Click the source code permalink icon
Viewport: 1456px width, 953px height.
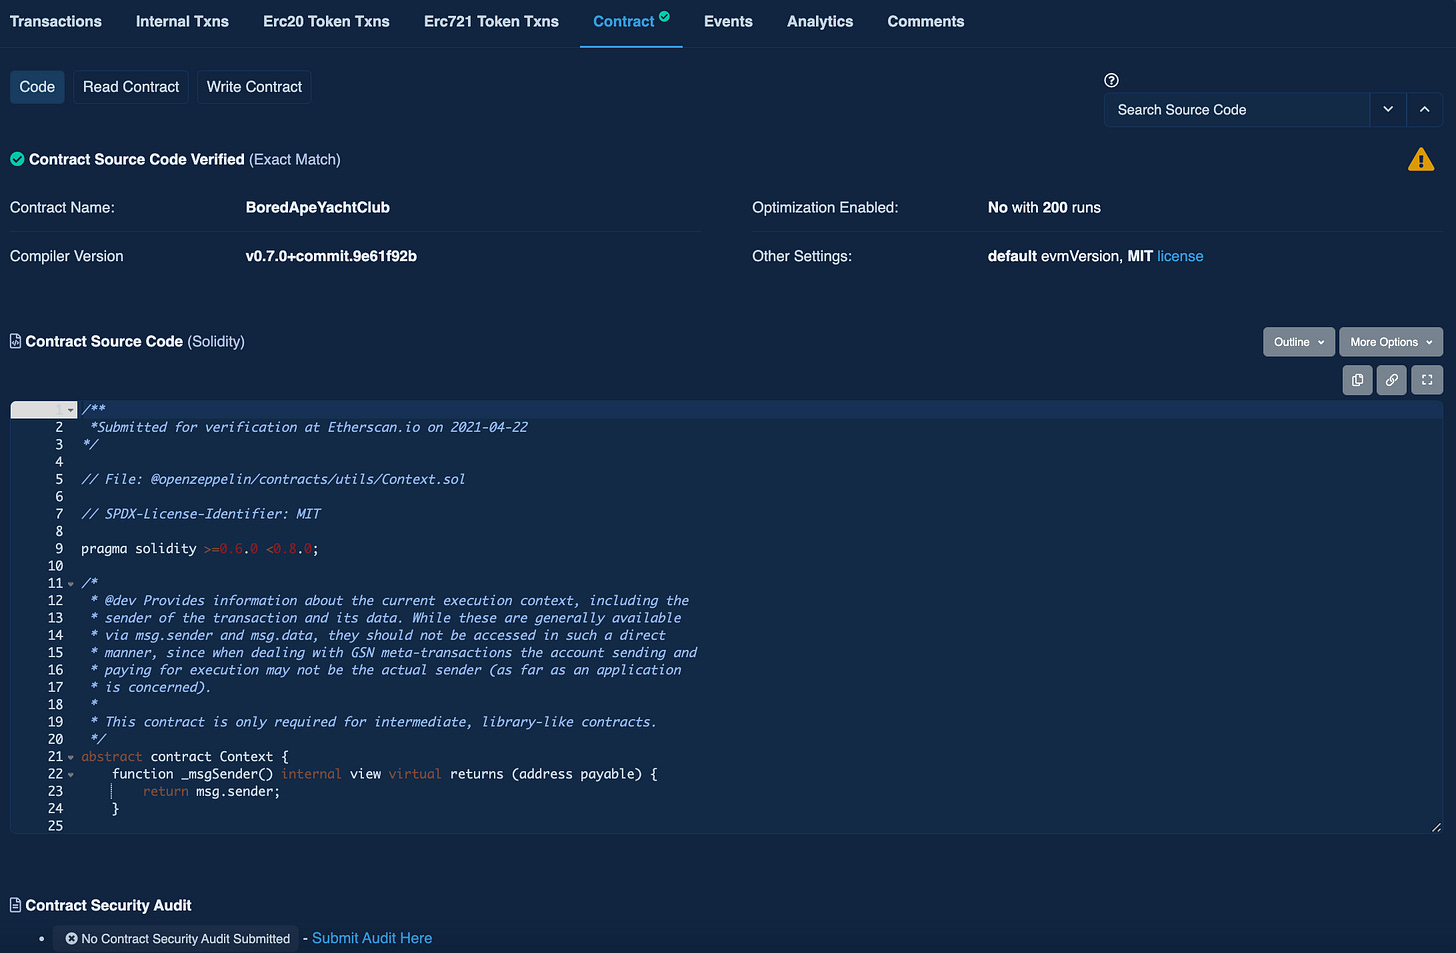click(1391, 380)
